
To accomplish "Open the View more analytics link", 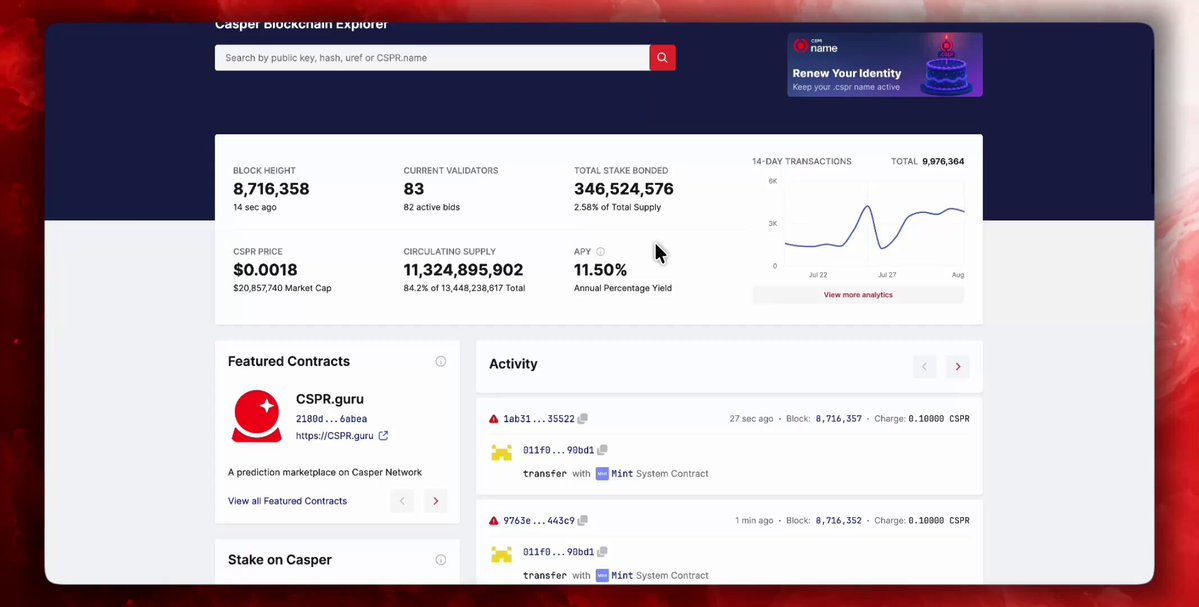I will pos(858,294).
